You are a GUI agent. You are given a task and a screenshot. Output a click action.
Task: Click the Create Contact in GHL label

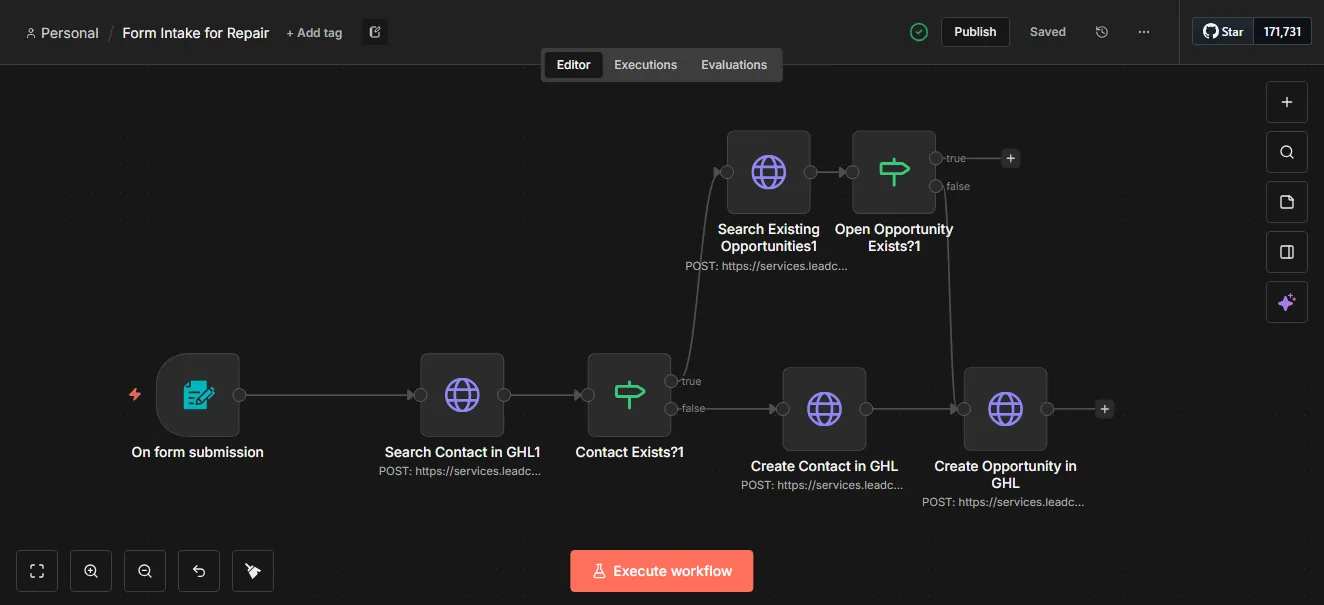[x=824, y=466]
